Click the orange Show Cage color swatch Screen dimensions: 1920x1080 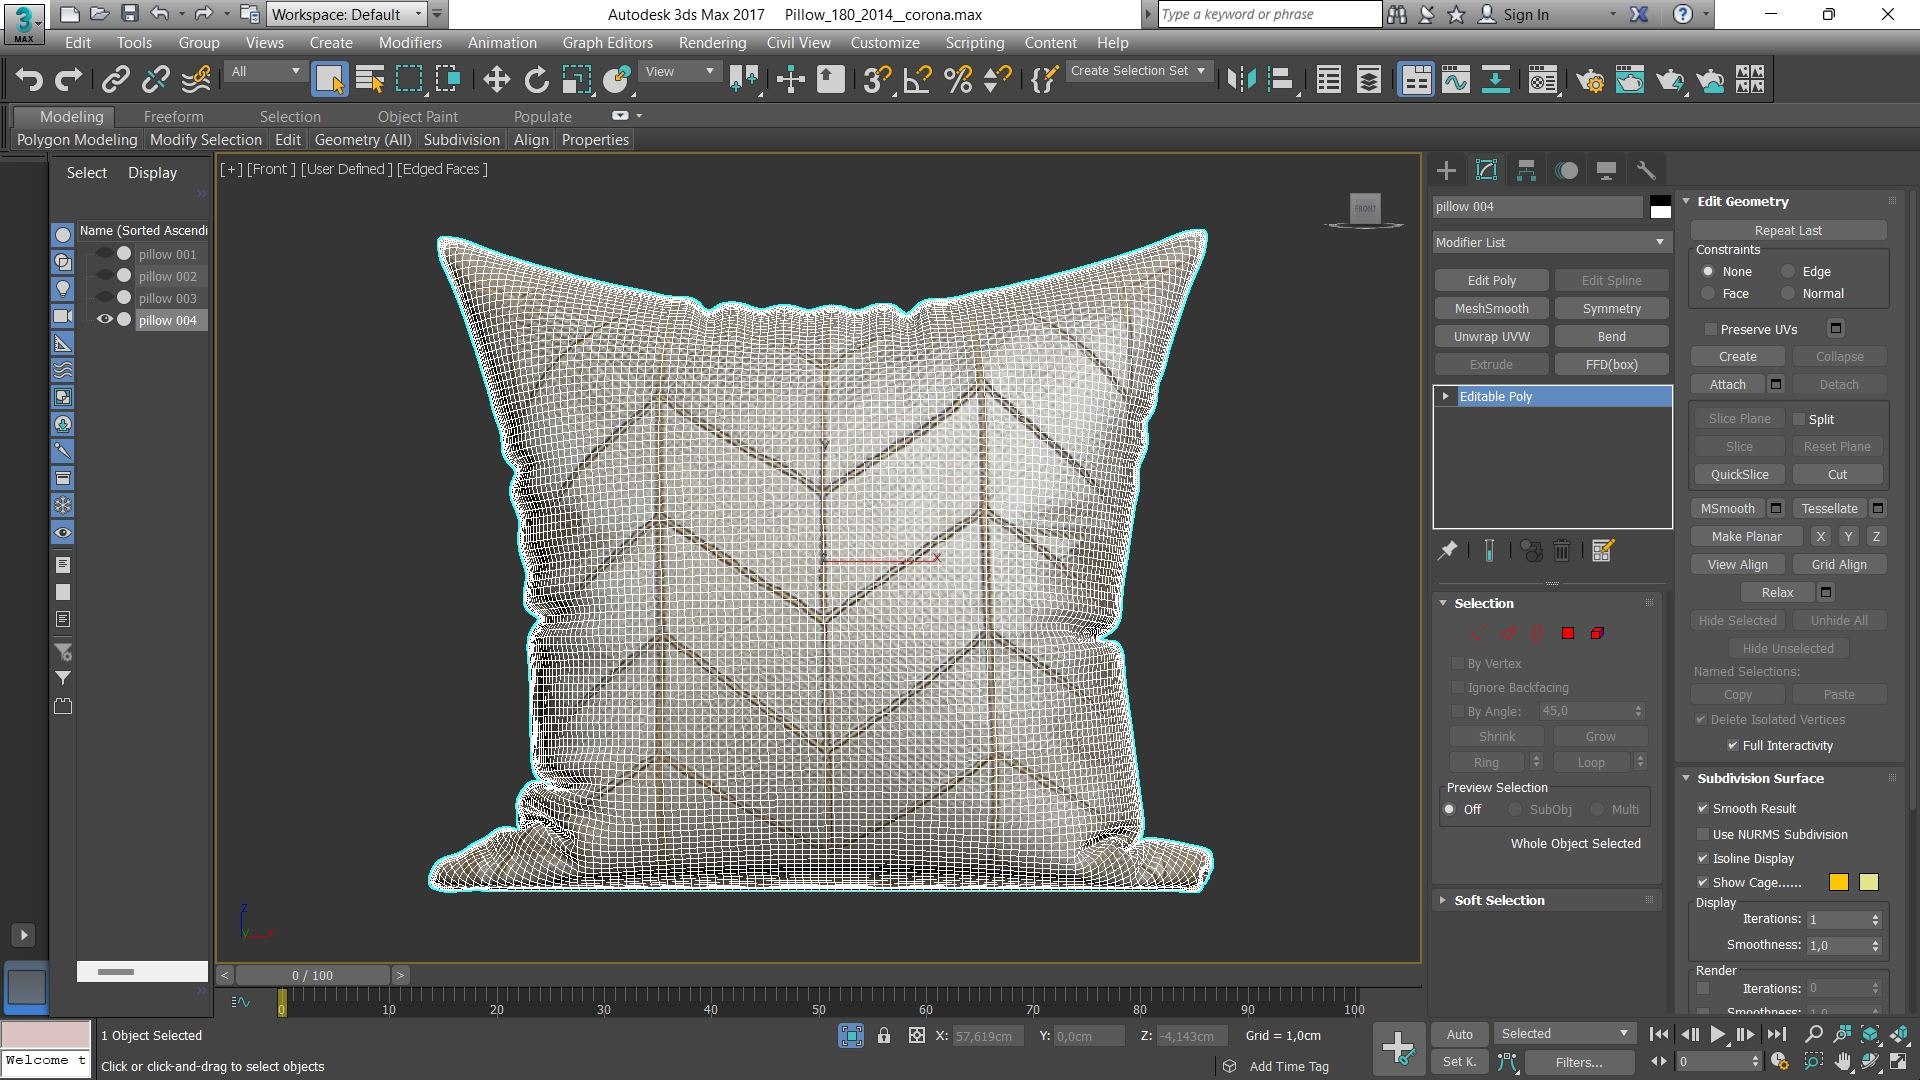click(x=1838, y=882)
